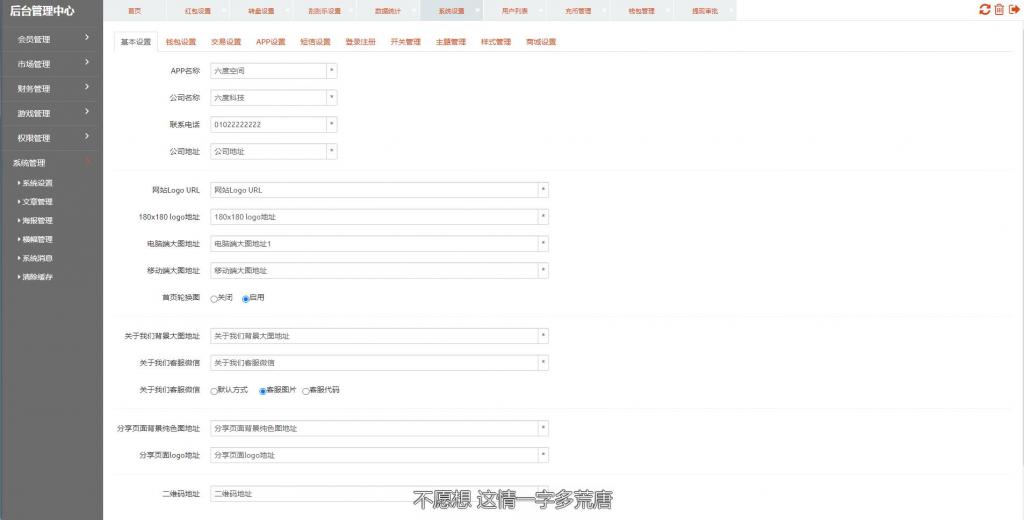
Task: Go to the 首页 top tab
Action: [x=135, y=11]
